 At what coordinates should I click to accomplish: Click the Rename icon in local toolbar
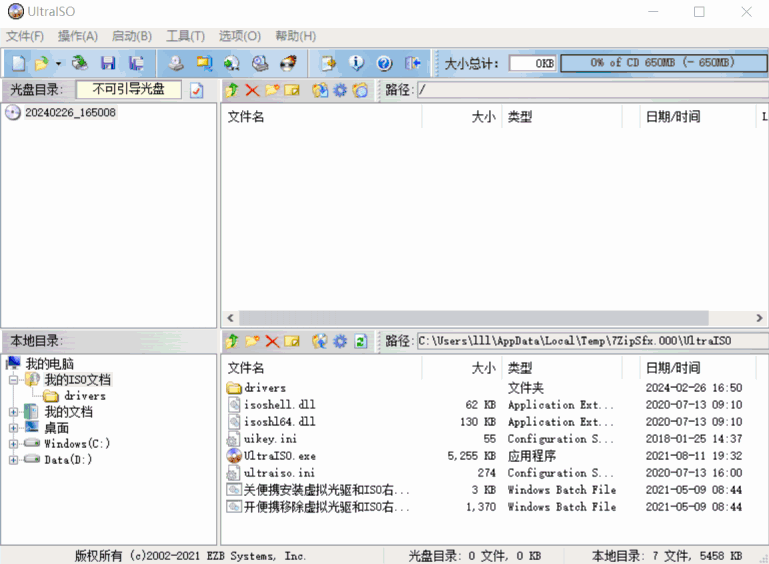(292, 341)
